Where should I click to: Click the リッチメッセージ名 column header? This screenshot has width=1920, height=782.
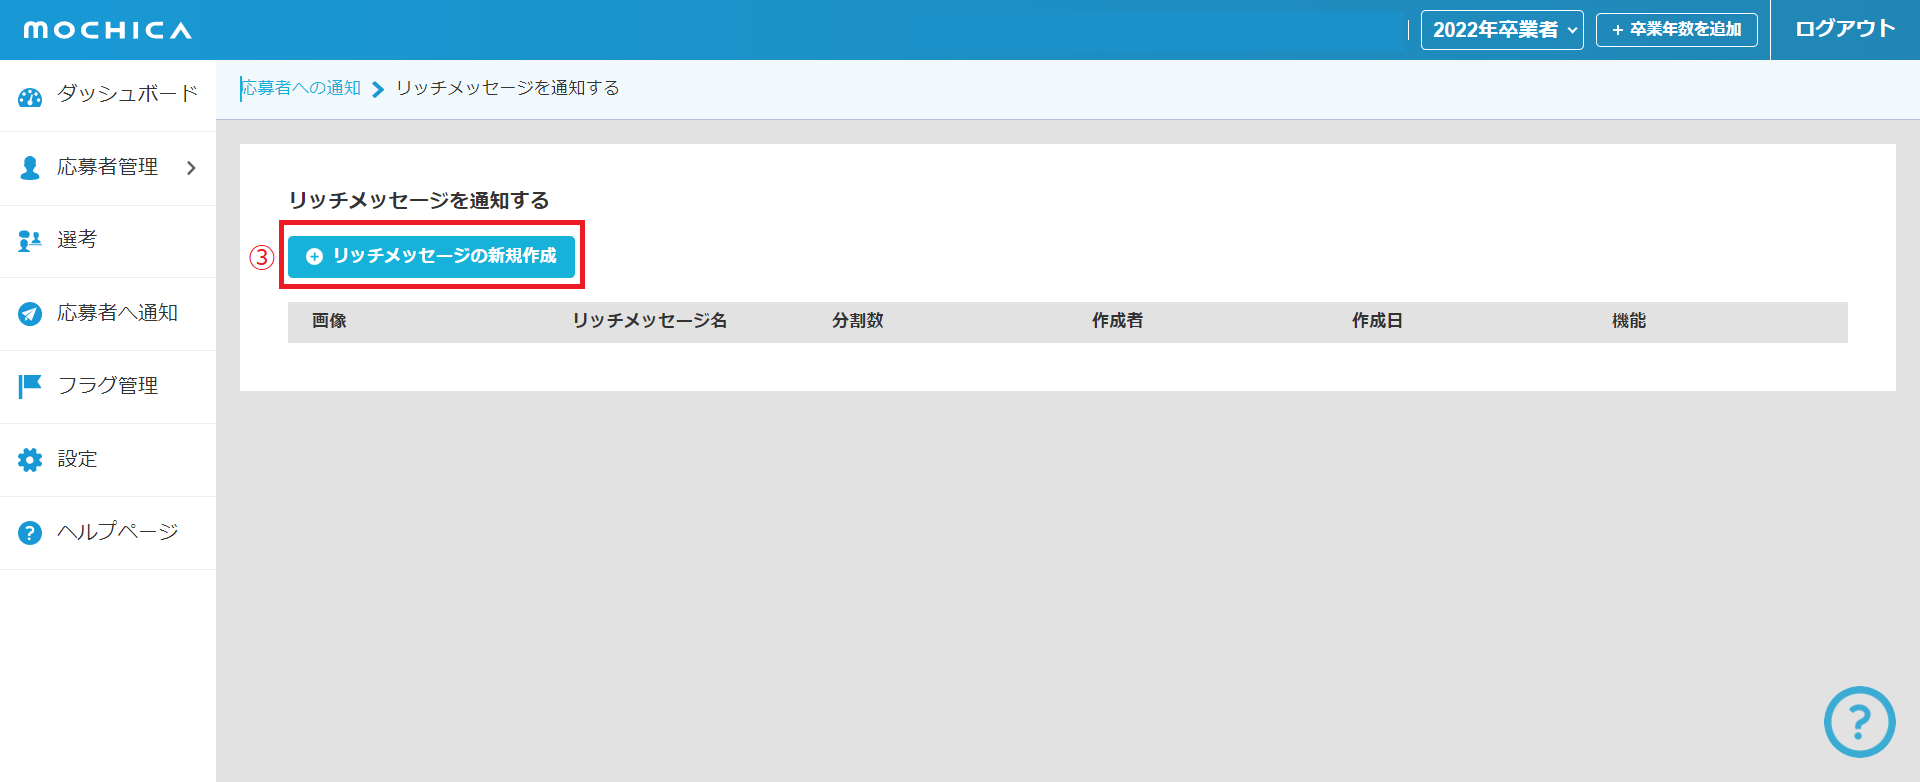[x=649, y=321]
